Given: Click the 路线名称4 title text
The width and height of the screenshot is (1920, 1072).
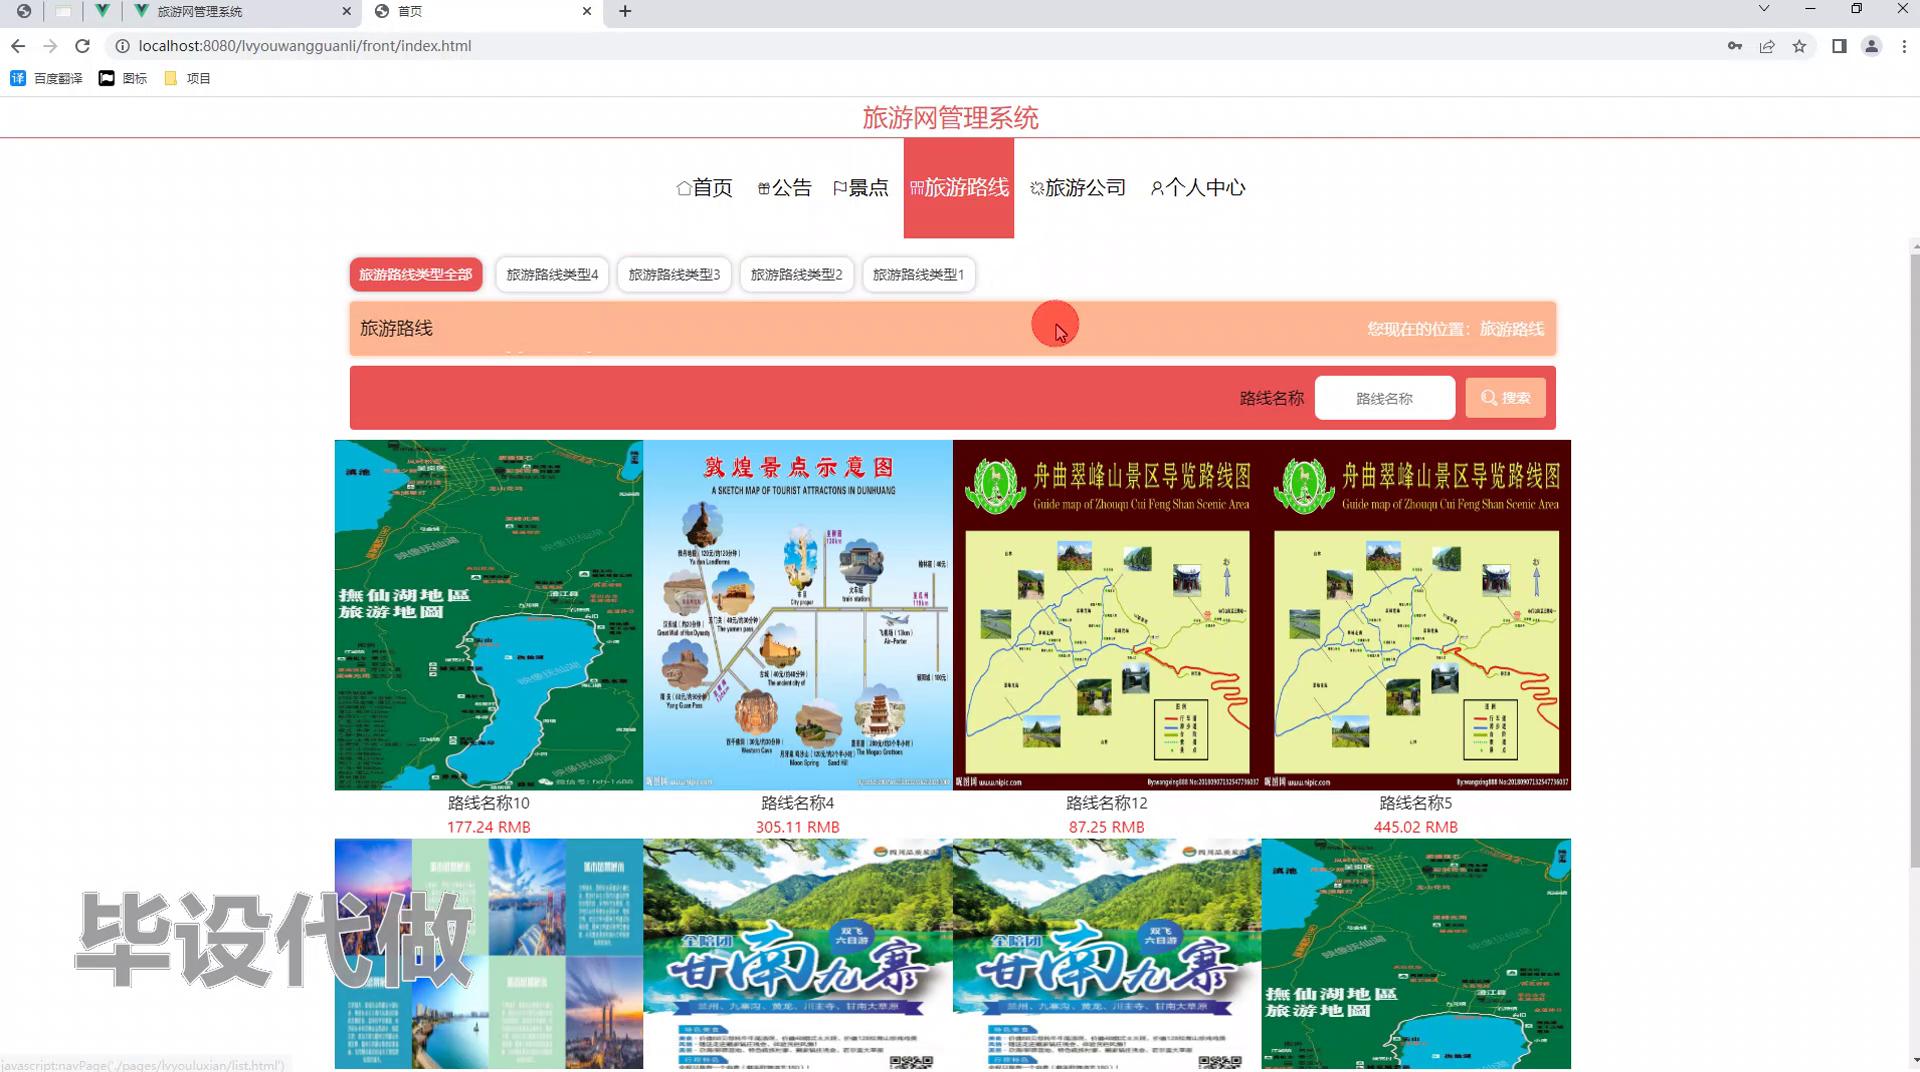Looking at the screenshot, I should click(798, 803).
